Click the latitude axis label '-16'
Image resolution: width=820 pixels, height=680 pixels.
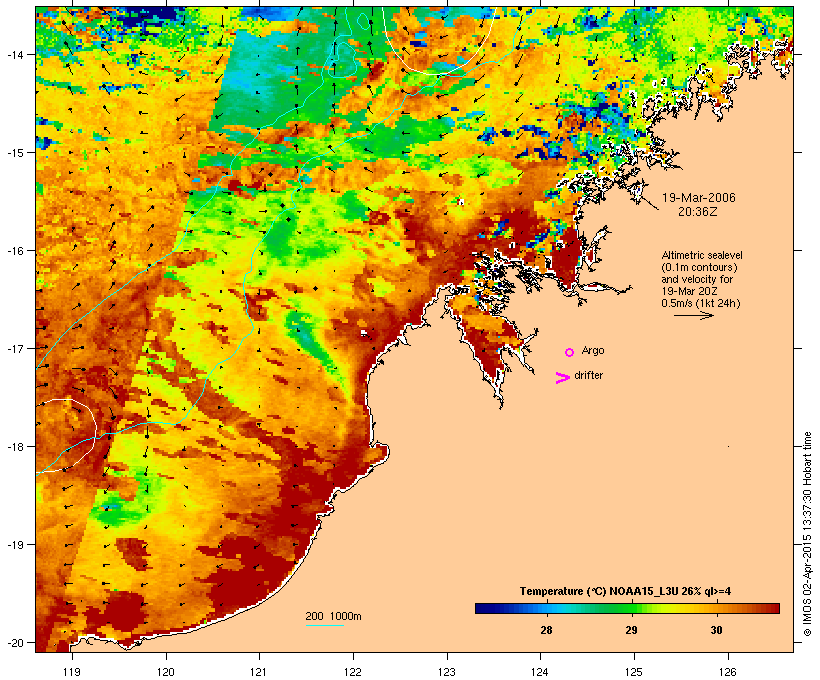[x=14, y=251]
